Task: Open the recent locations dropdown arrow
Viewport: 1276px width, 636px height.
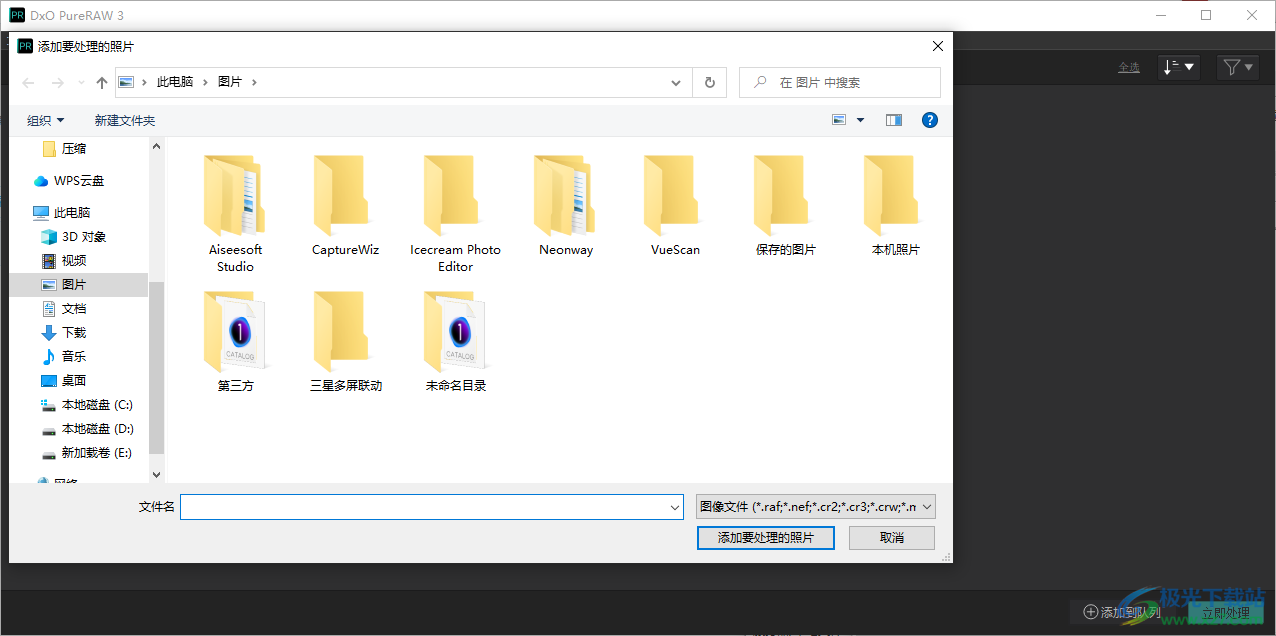Action: tap(81, 83)
